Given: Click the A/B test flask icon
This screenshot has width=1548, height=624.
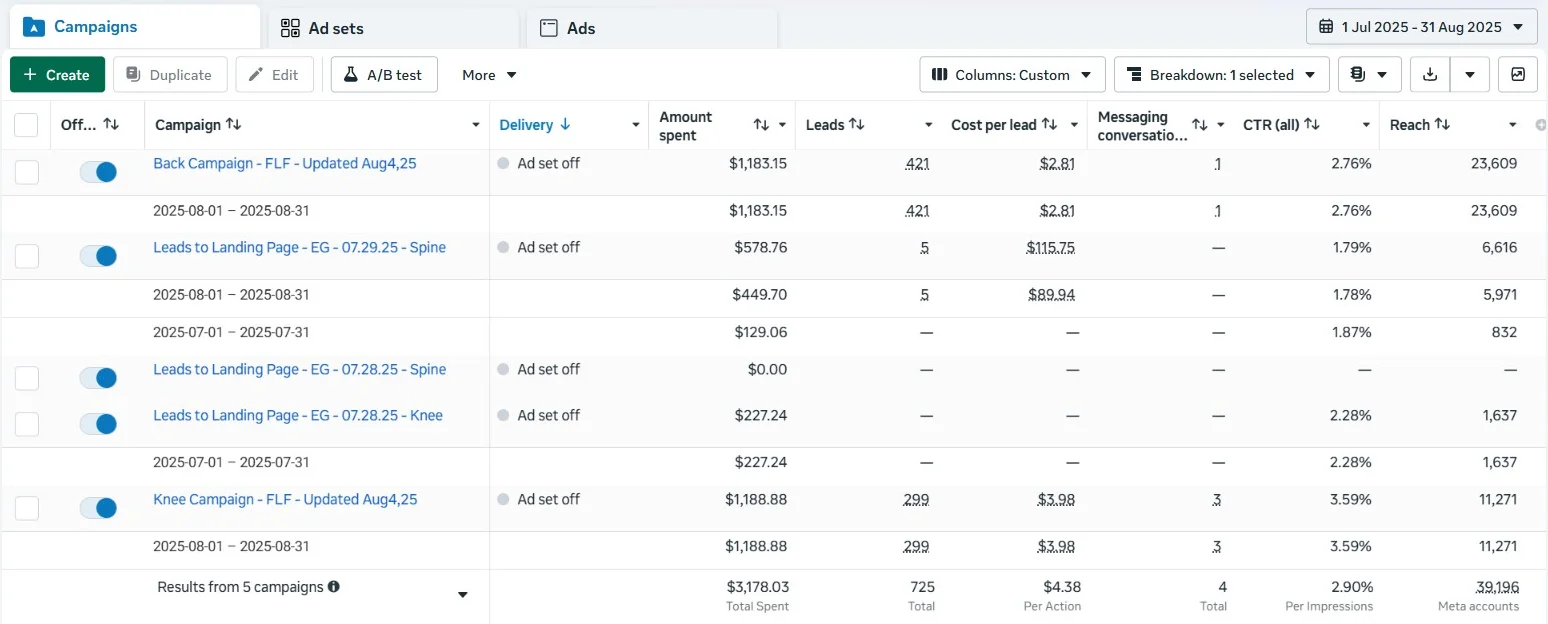Looking at the screenshot, I should (x=351, y=75).
